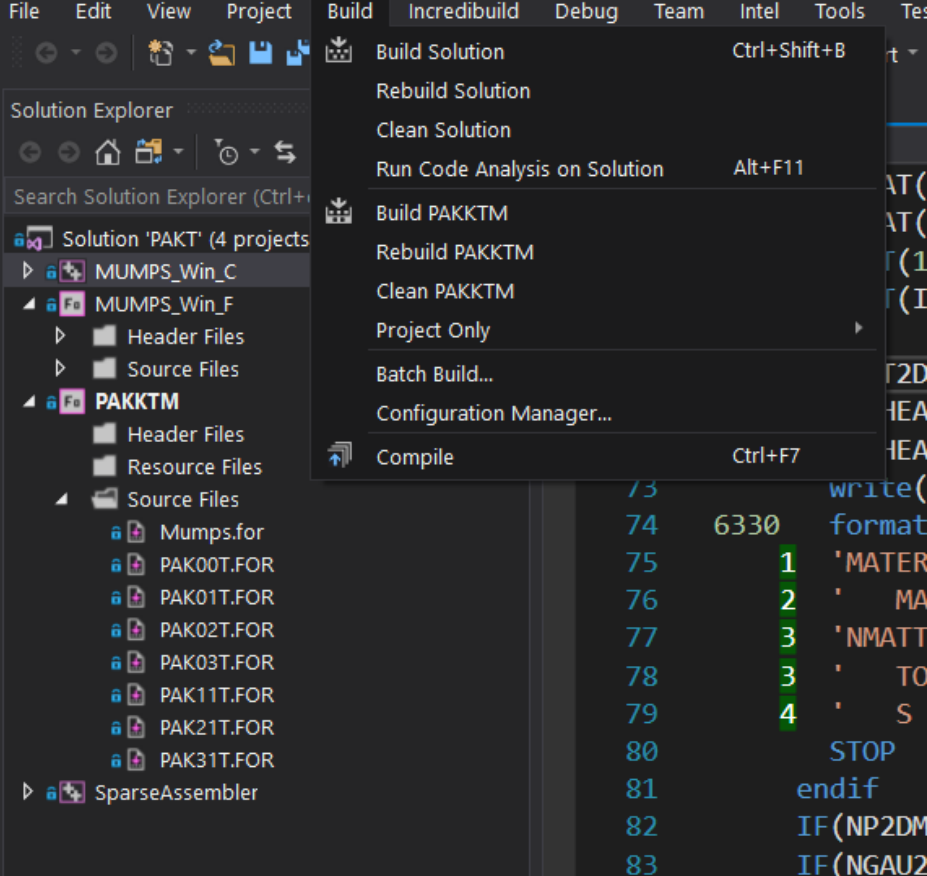Click the Navigate Backward toolbar arrow
This screenshot has height=876, width=927.
(x=46, y=54)
